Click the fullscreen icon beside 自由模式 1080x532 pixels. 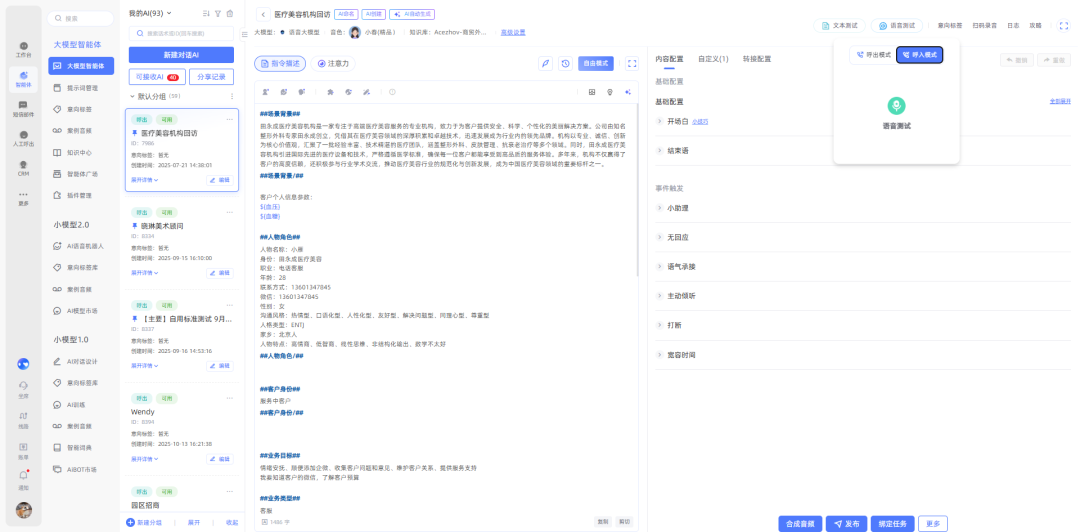click(x=632, y=63)
